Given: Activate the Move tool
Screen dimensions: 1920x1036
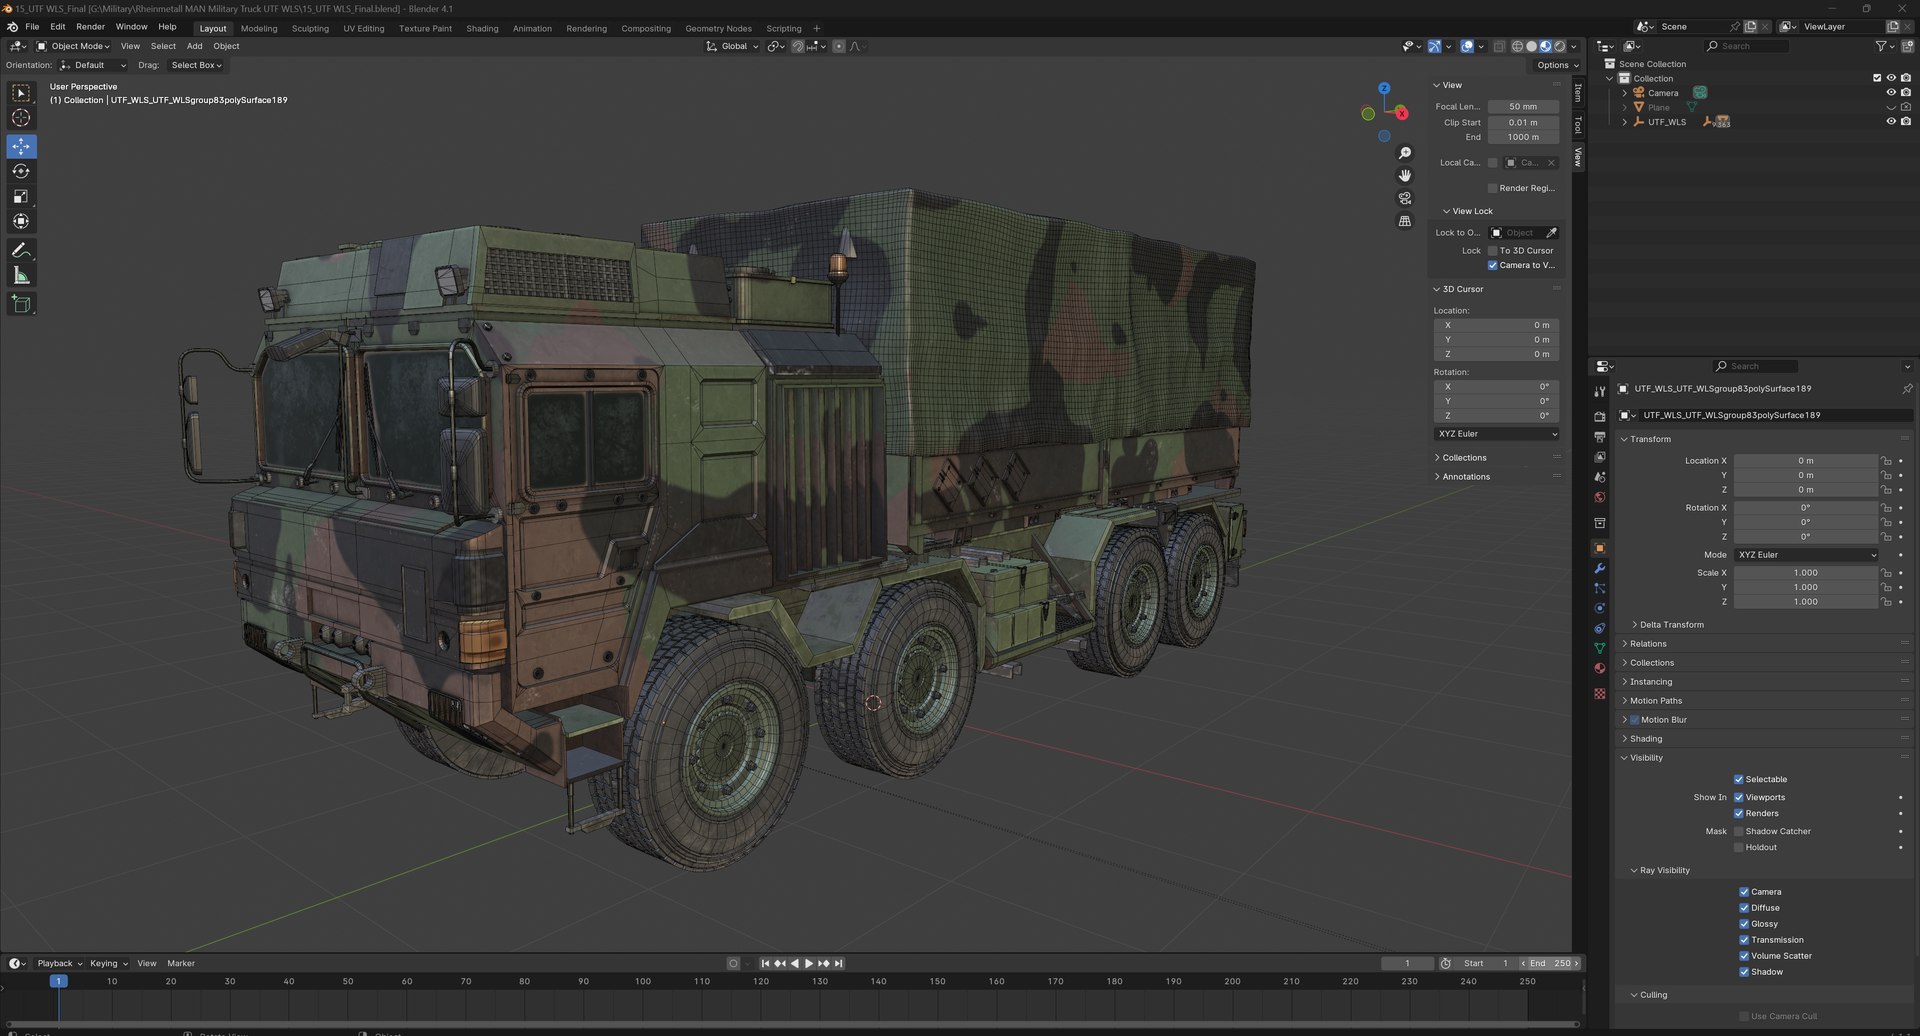Looking at the screenshot, I should coord(21,146).
